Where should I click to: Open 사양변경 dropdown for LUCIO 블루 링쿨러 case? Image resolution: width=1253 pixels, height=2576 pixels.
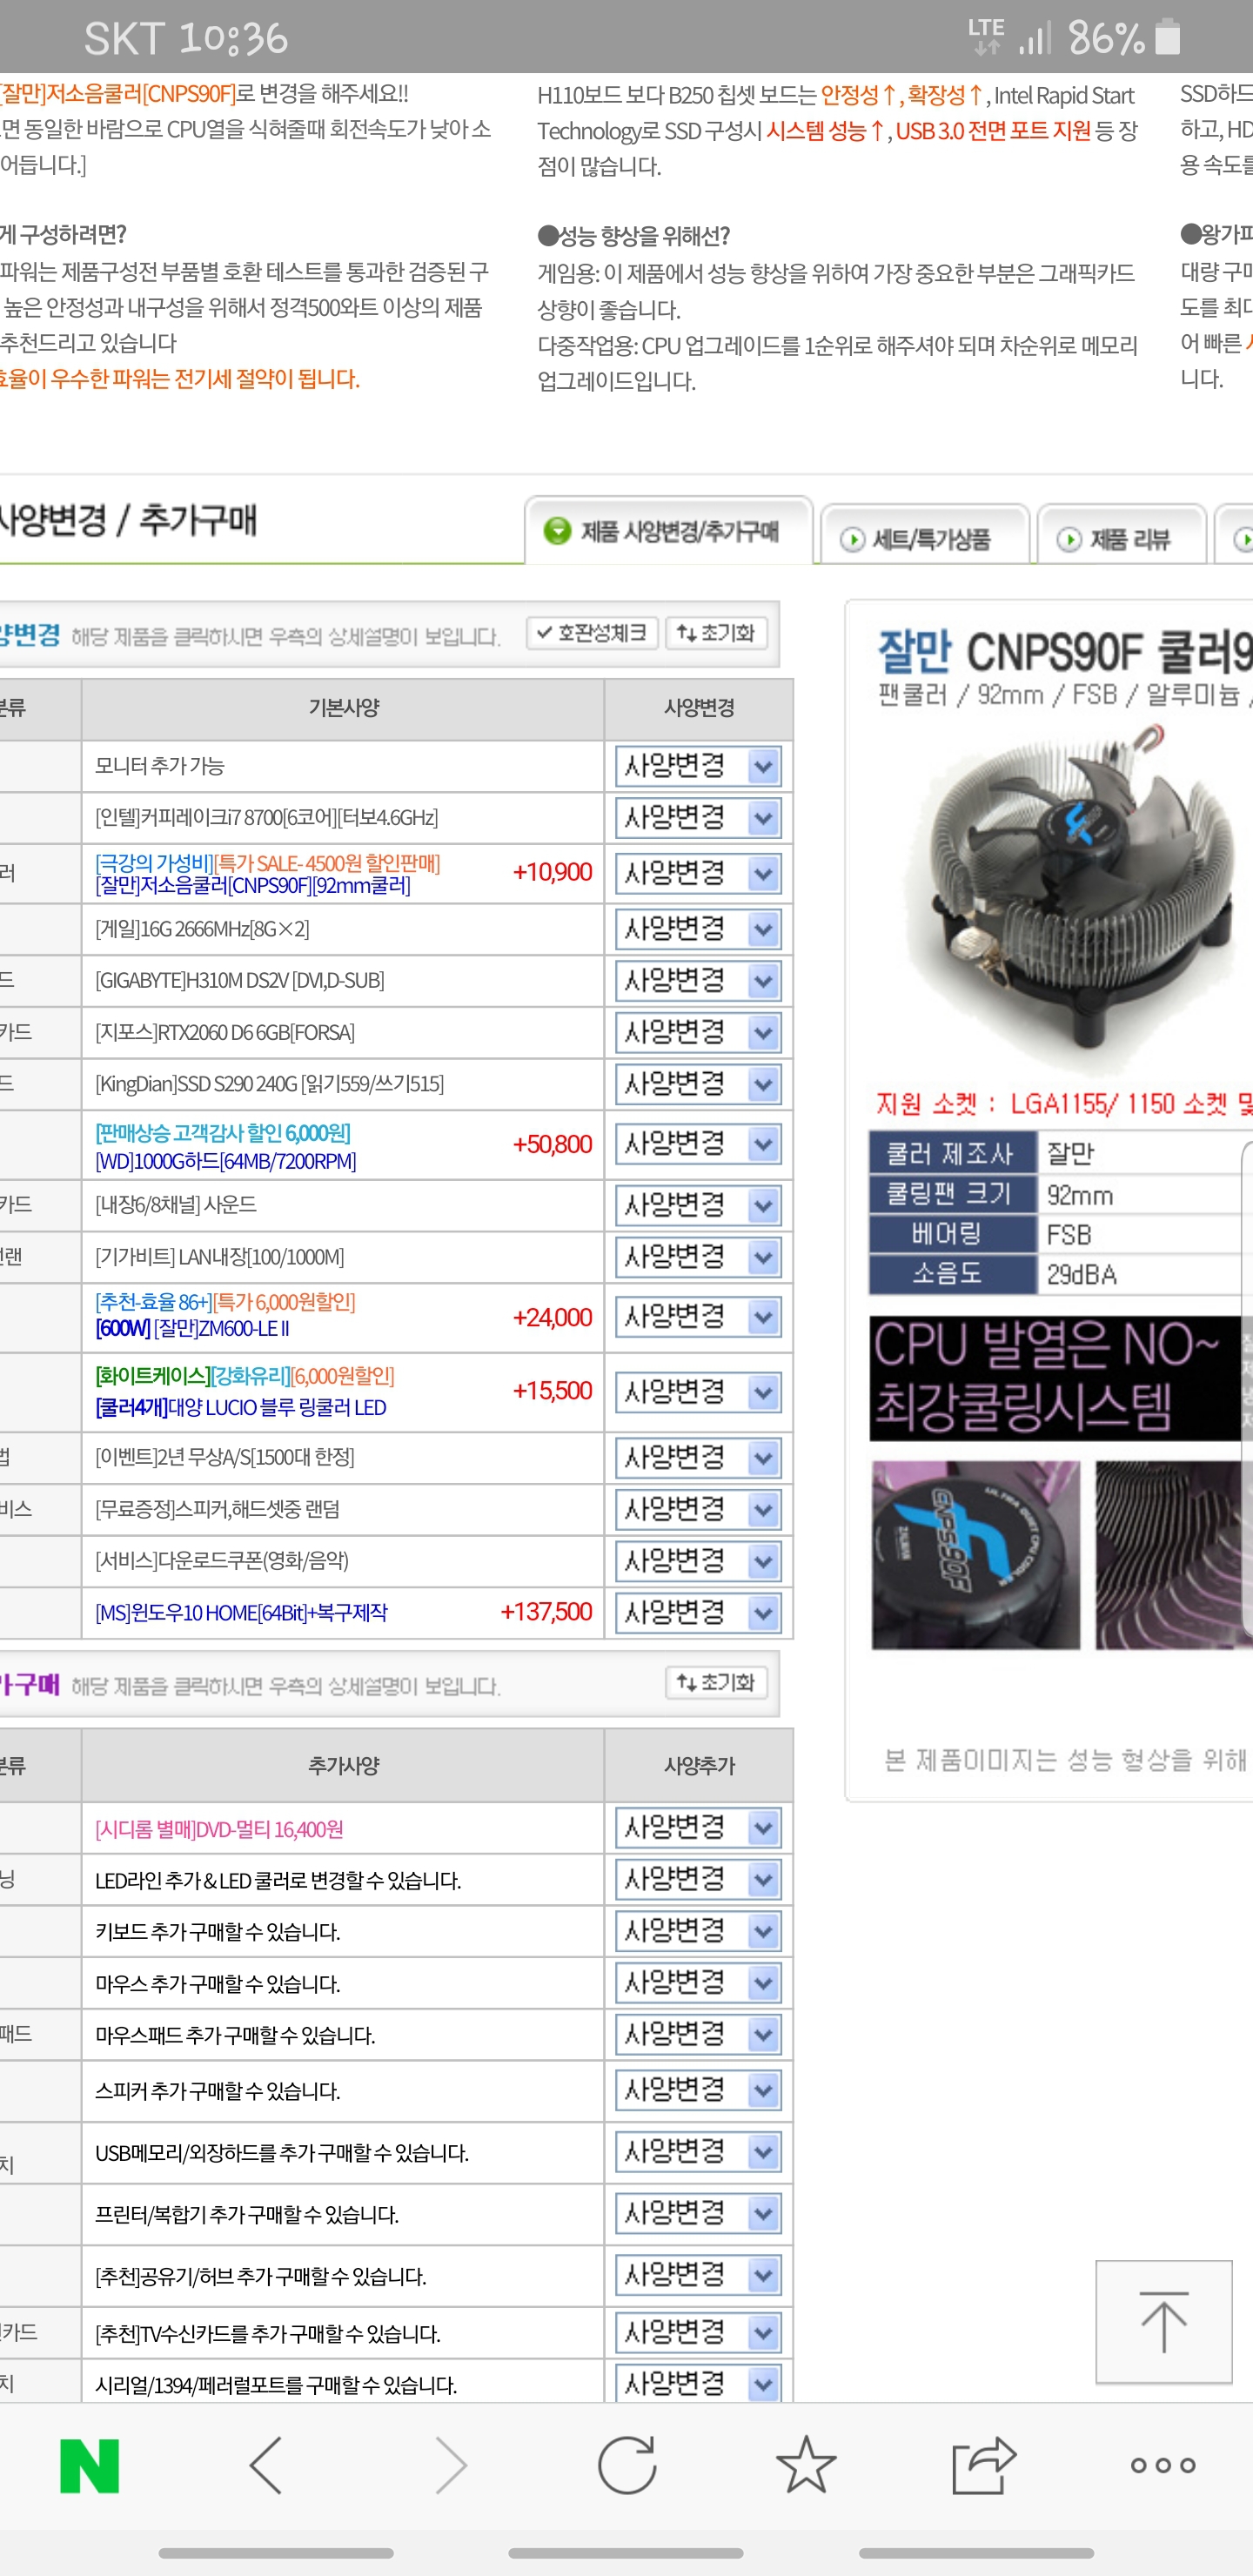[x=698, y=1392]
